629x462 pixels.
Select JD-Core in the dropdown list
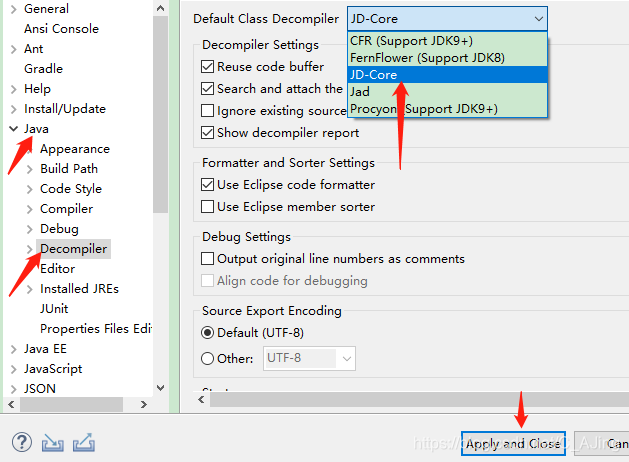[447, 75]
